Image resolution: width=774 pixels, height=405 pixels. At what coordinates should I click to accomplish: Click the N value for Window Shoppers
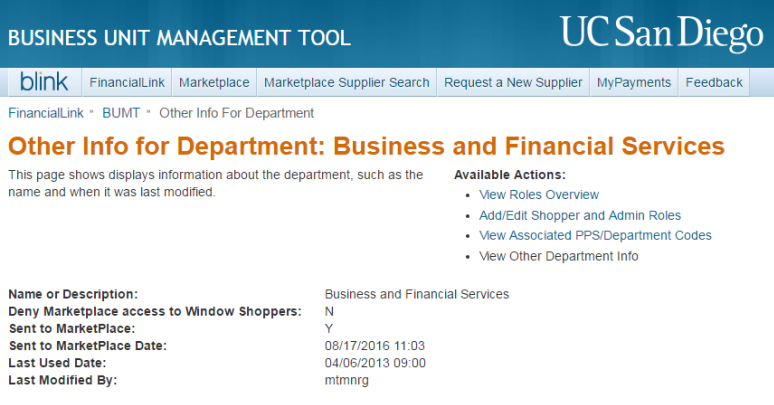[329, 311]
